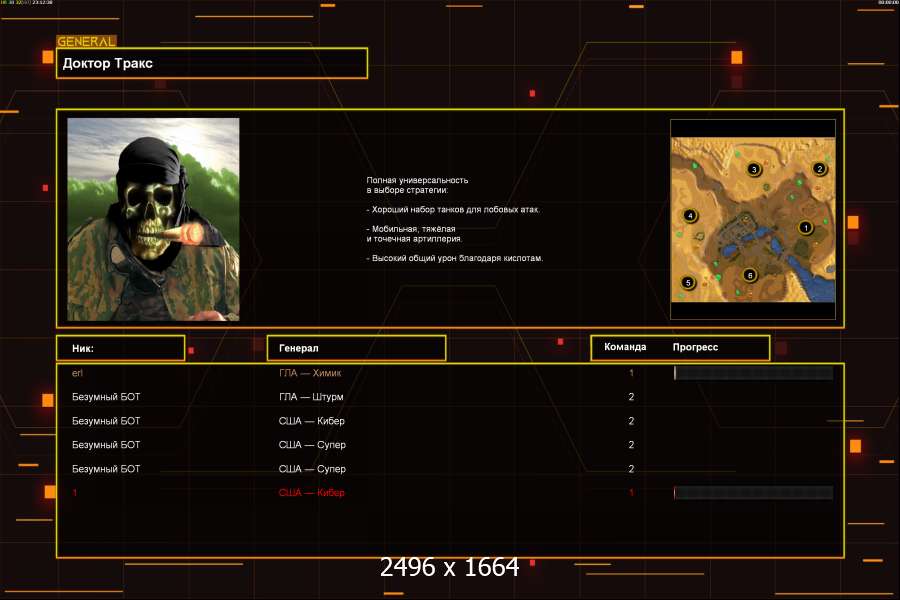Select player name erl
900x600 pixels.
[77, 373]
